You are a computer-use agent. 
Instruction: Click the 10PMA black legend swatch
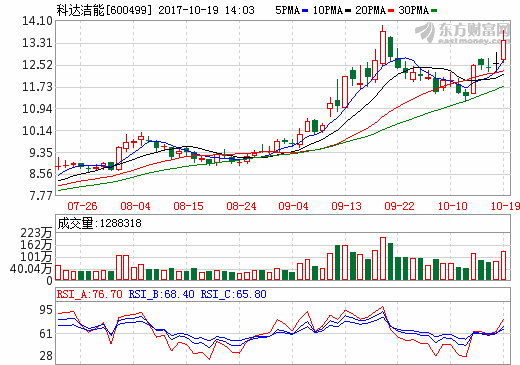tap(348, 11)
